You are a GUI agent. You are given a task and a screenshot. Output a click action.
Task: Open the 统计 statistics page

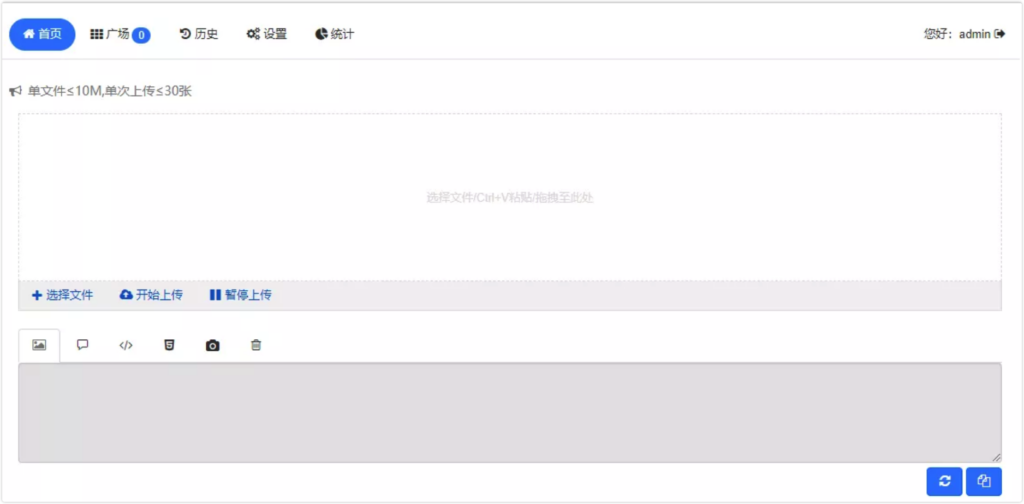[x=334, y=34]
